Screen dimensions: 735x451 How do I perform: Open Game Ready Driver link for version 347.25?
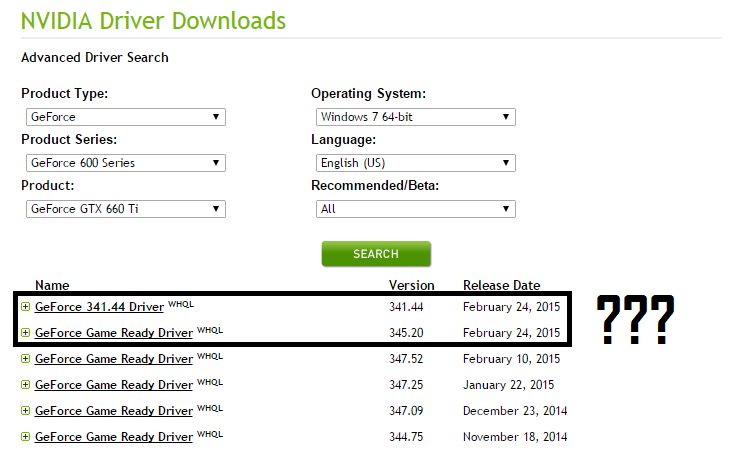114,385
